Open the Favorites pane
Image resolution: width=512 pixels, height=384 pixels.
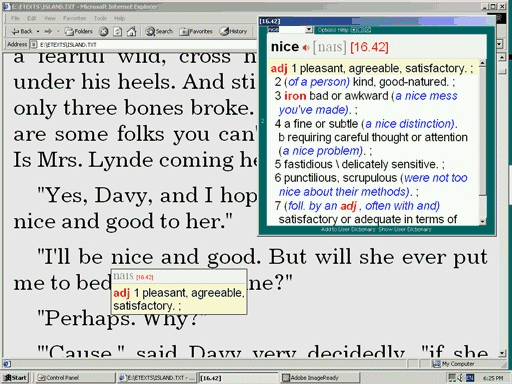(196, 31)
